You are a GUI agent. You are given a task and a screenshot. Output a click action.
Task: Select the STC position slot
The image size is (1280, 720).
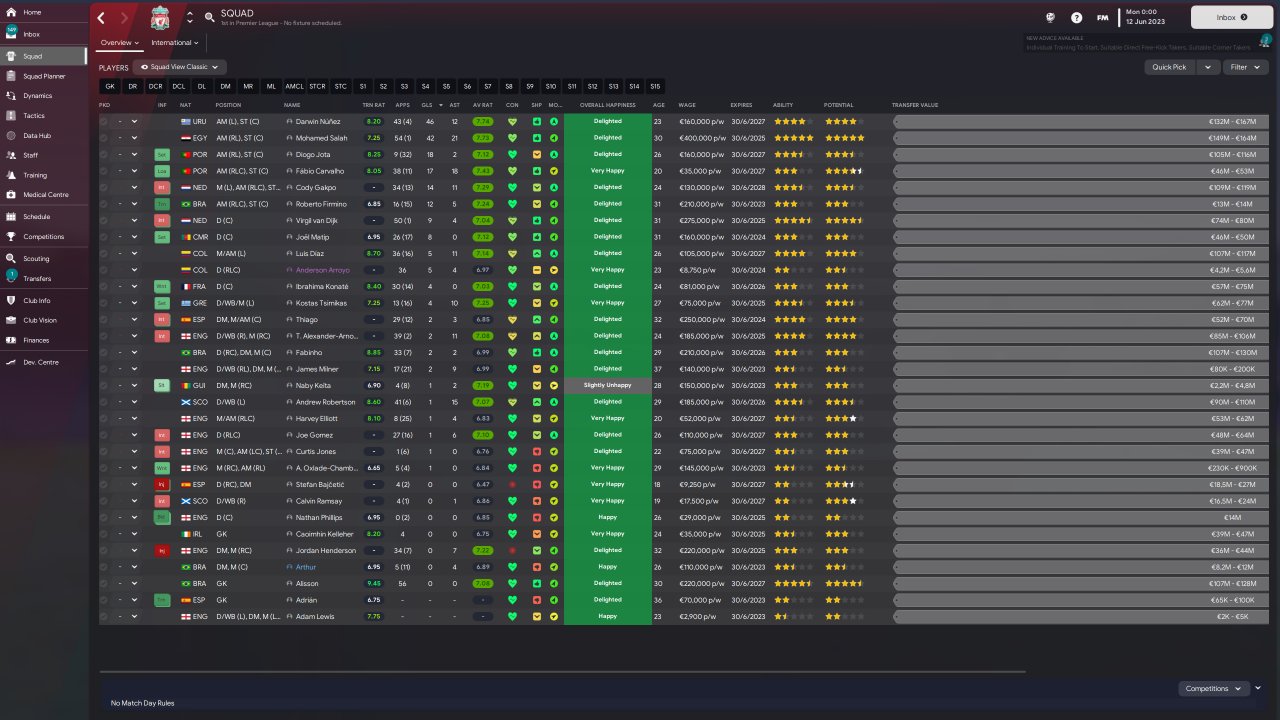(341, 86)
